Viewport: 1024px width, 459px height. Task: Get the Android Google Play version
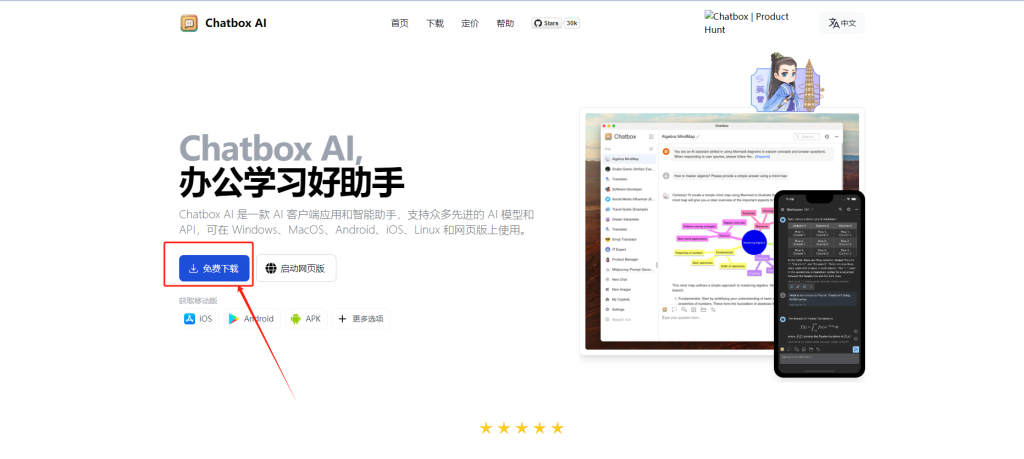point(251,319)
